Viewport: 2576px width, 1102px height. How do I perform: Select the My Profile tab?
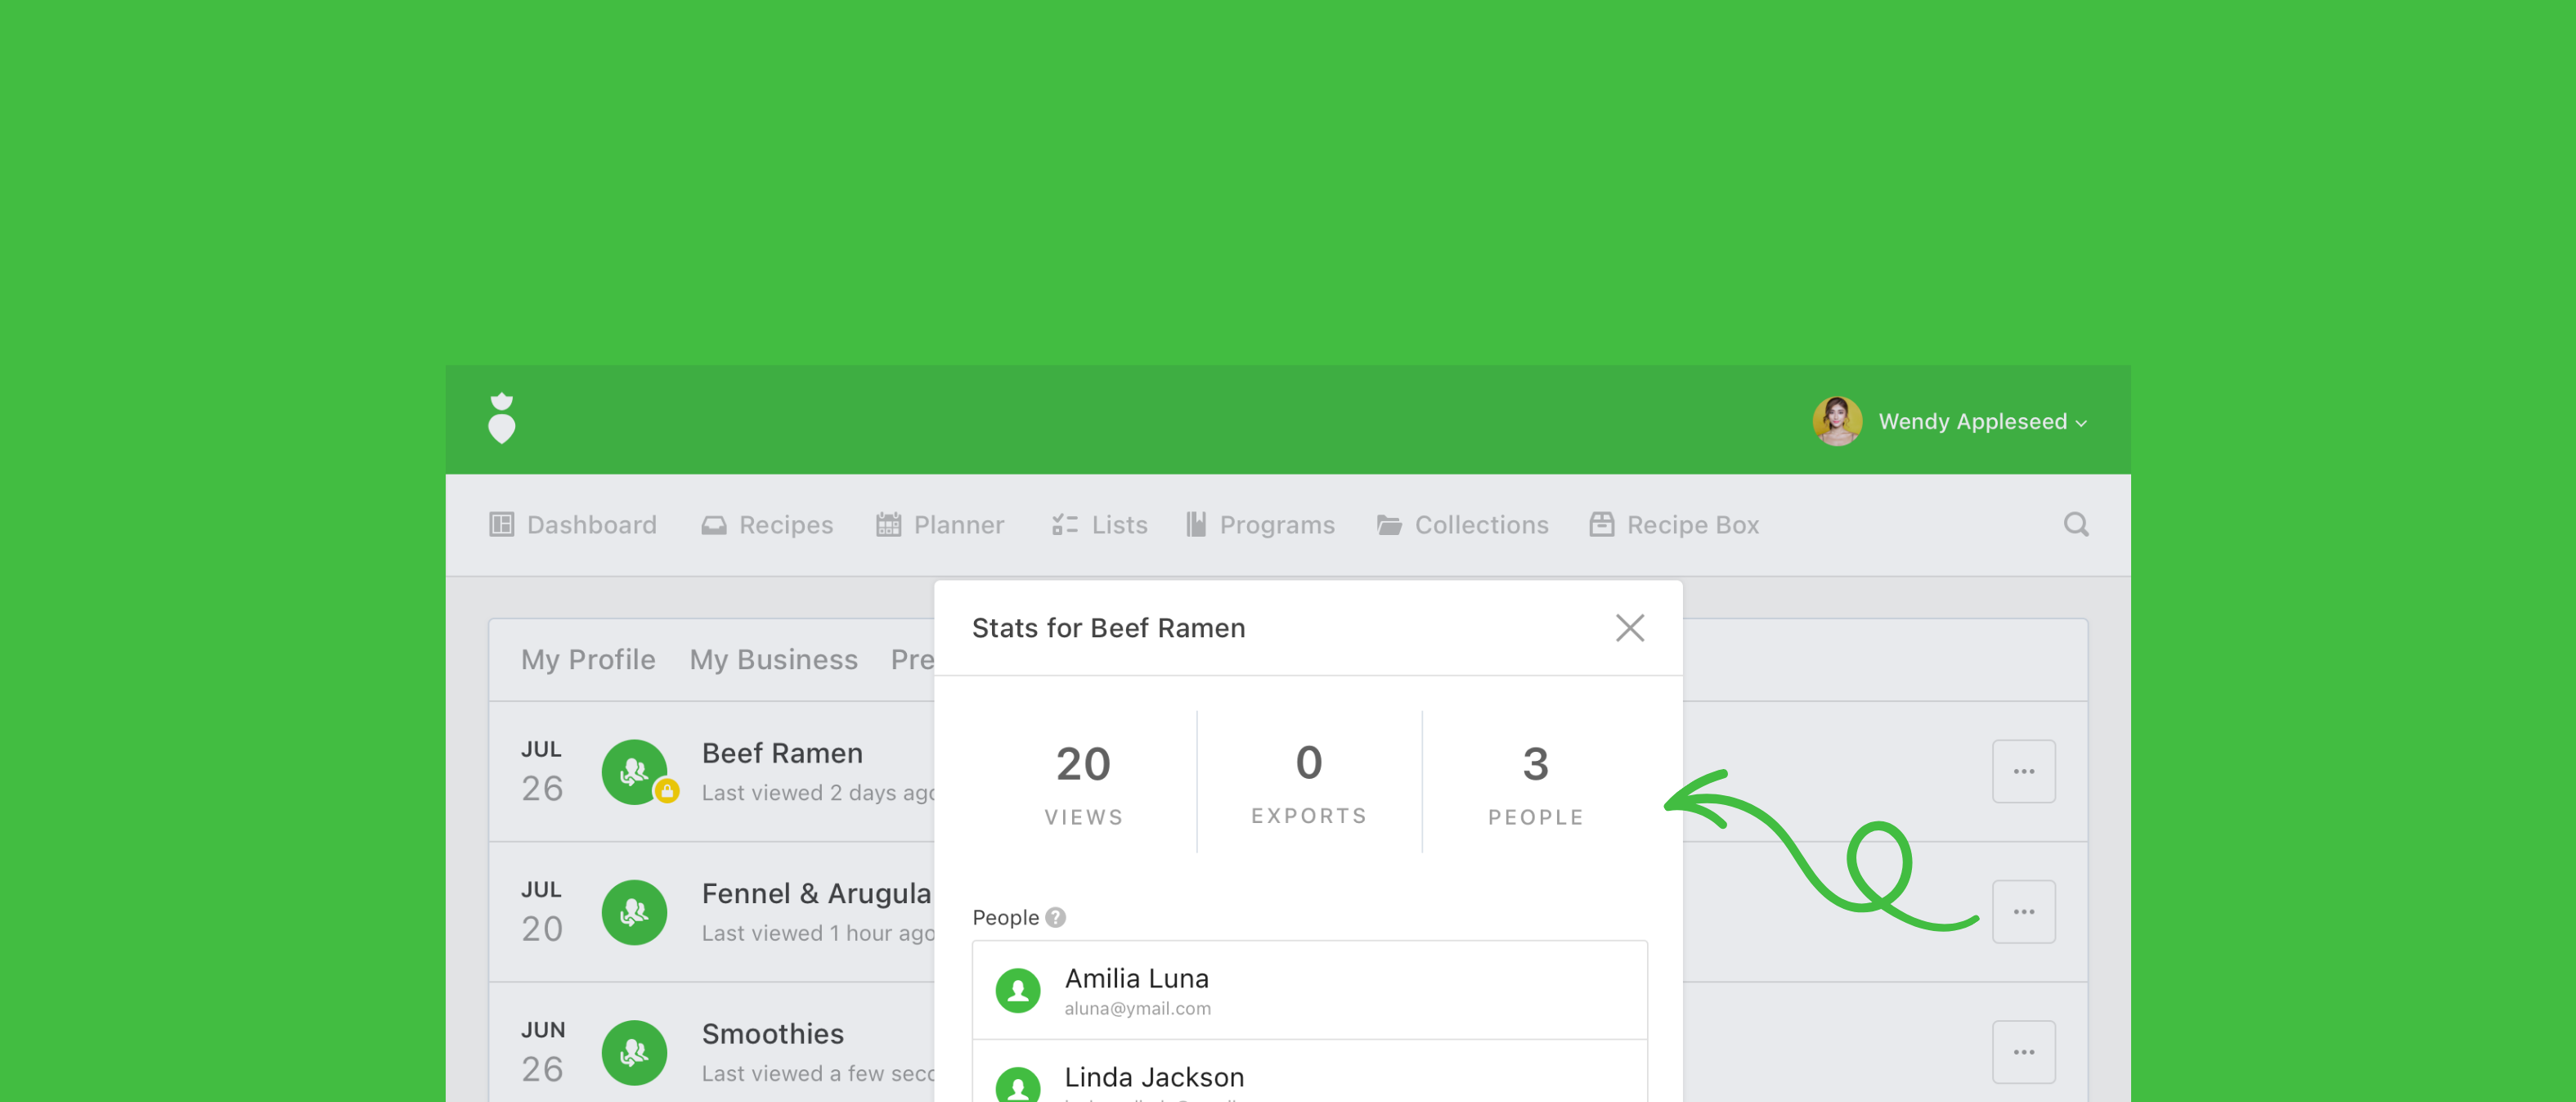click(x=588, y=660)
